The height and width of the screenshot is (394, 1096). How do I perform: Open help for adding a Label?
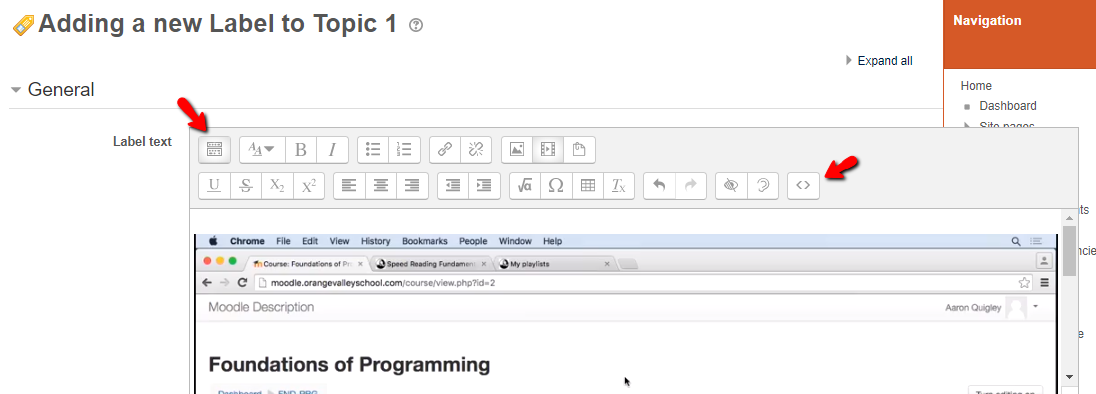tap(416, 26)
